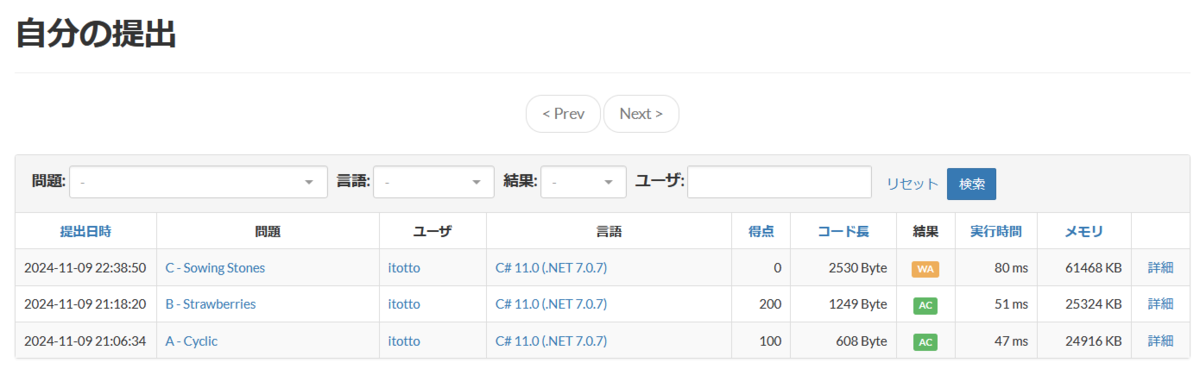Open itotto user in Strawberries row
Image resolution: width=1200 pixels, height=369 pixels.
(x=404, y=304)
